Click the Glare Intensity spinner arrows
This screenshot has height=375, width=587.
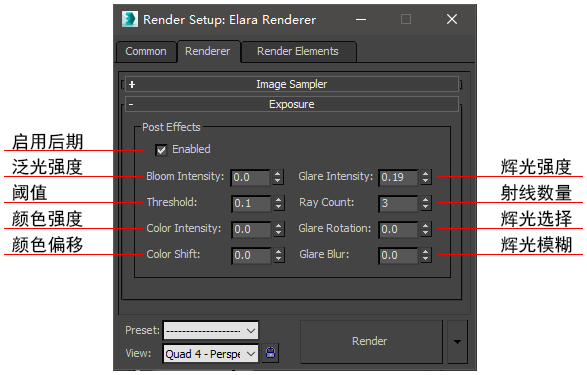pyautogui.click(x=425, y=177)
